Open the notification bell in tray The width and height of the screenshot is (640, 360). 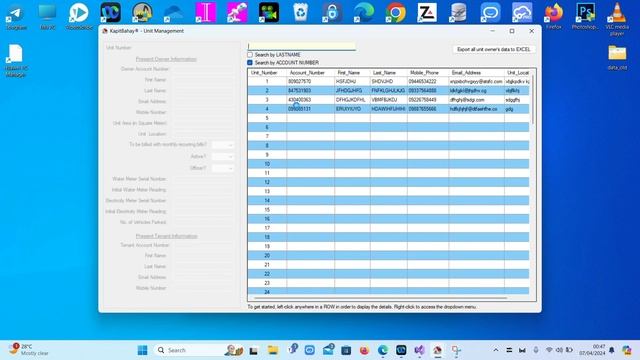point(611,350)
